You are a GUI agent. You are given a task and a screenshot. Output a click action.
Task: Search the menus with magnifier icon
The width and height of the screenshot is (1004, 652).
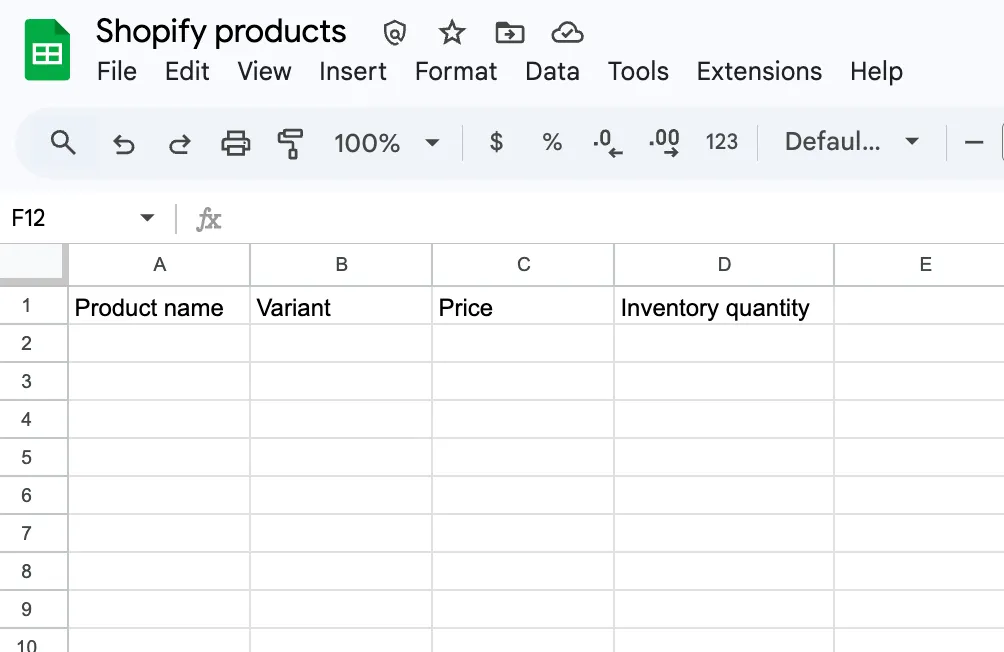coord(63,142)
